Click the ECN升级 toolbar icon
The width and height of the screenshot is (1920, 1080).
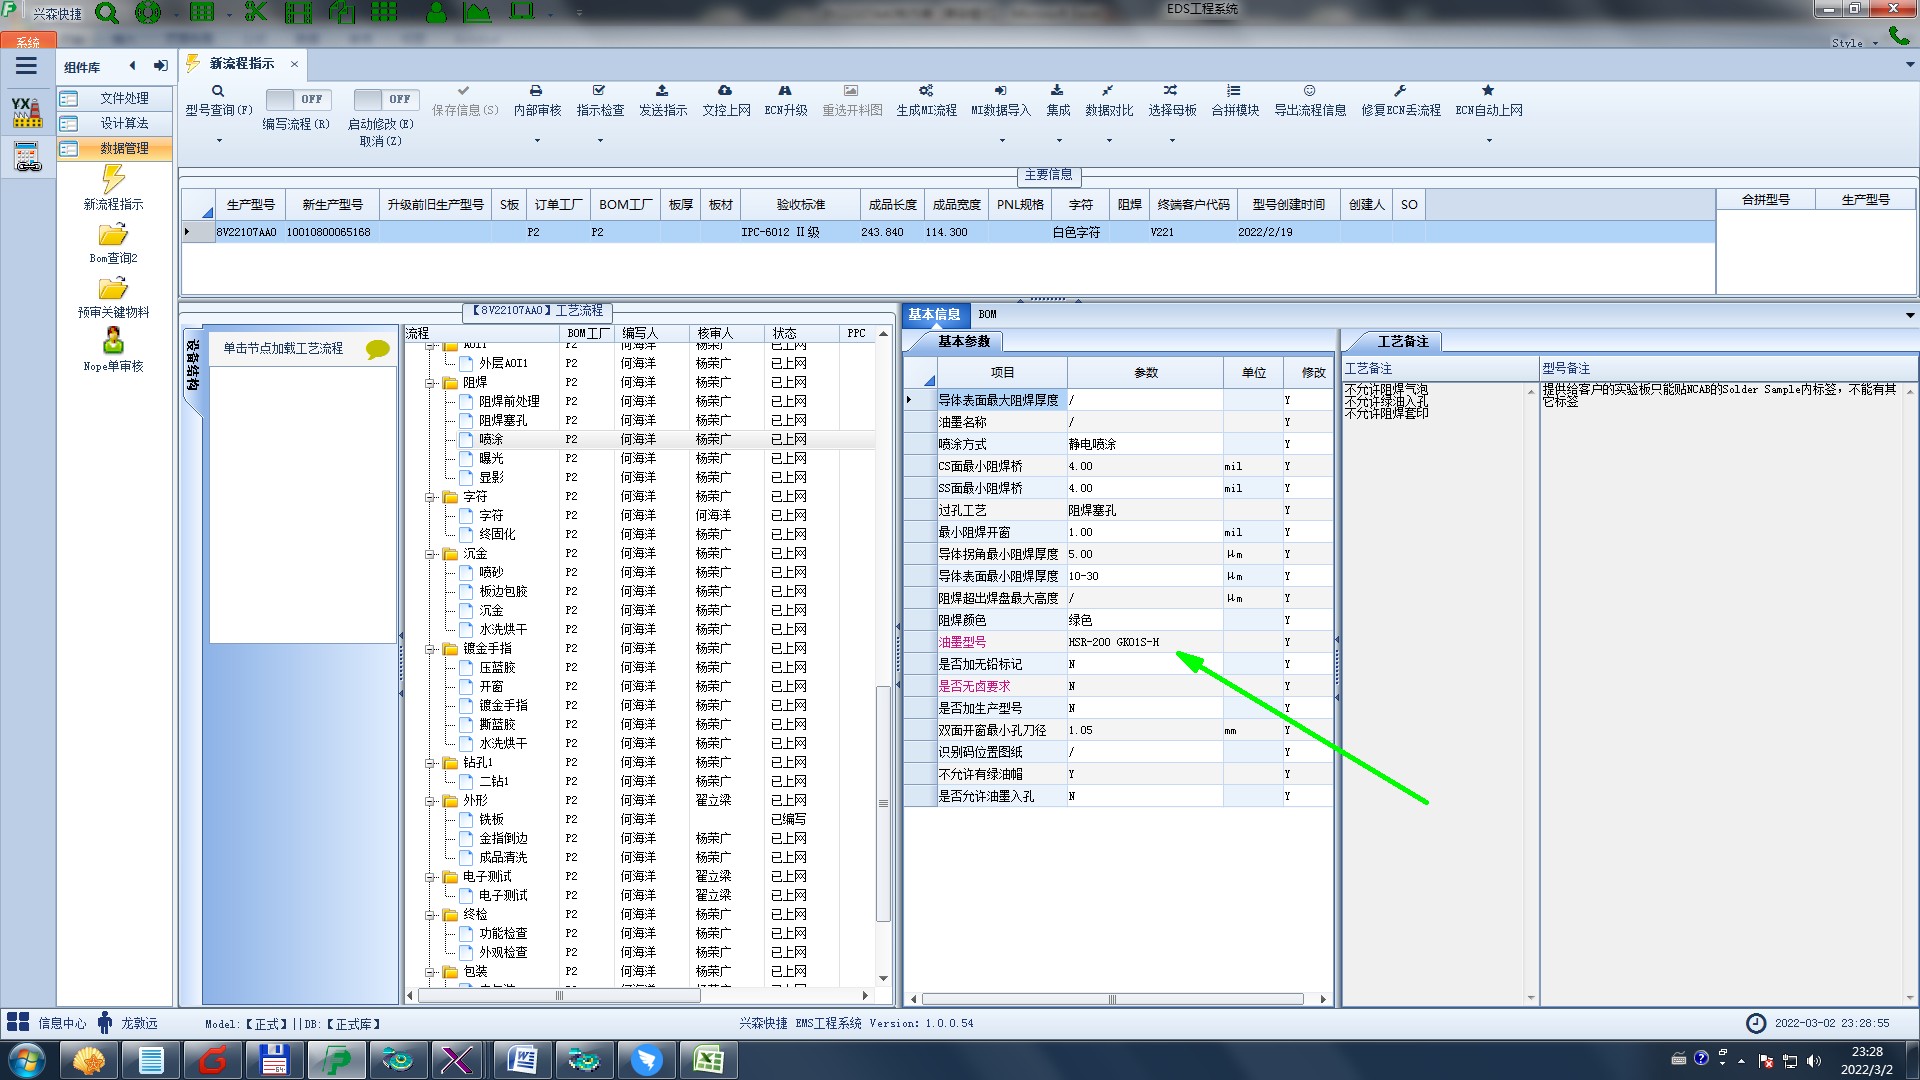[x=785, y=91]
